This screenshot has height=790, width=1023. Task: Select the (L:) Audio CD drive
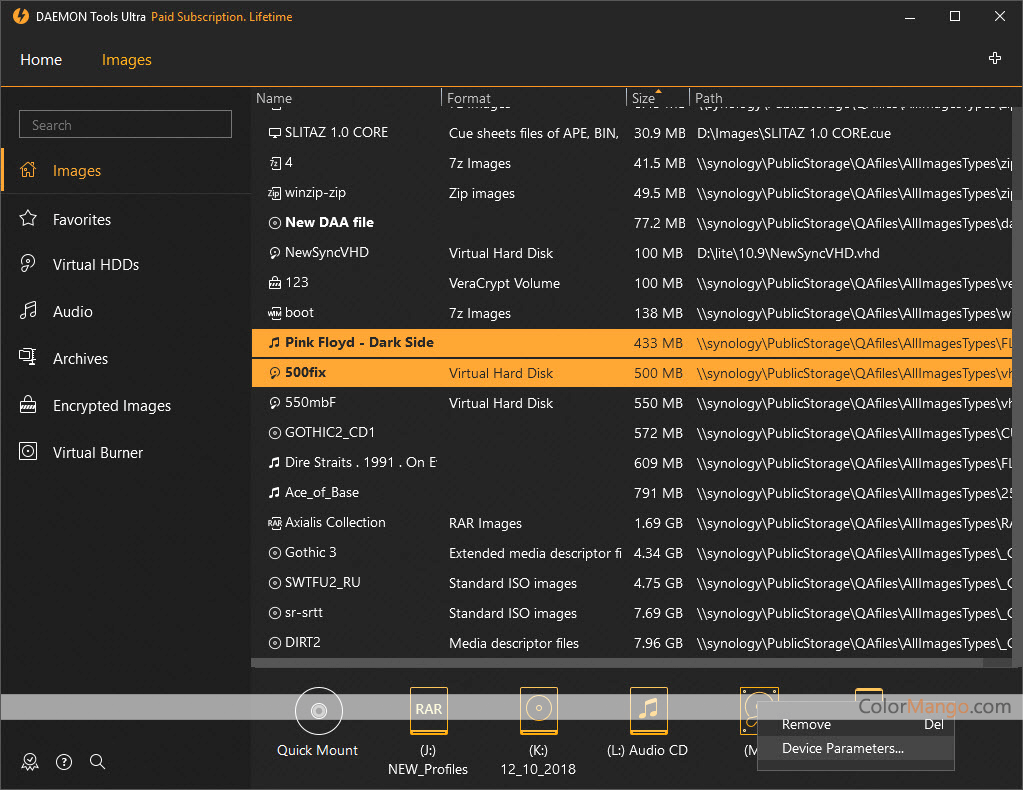pyautogui.click(x=649, y=711)
